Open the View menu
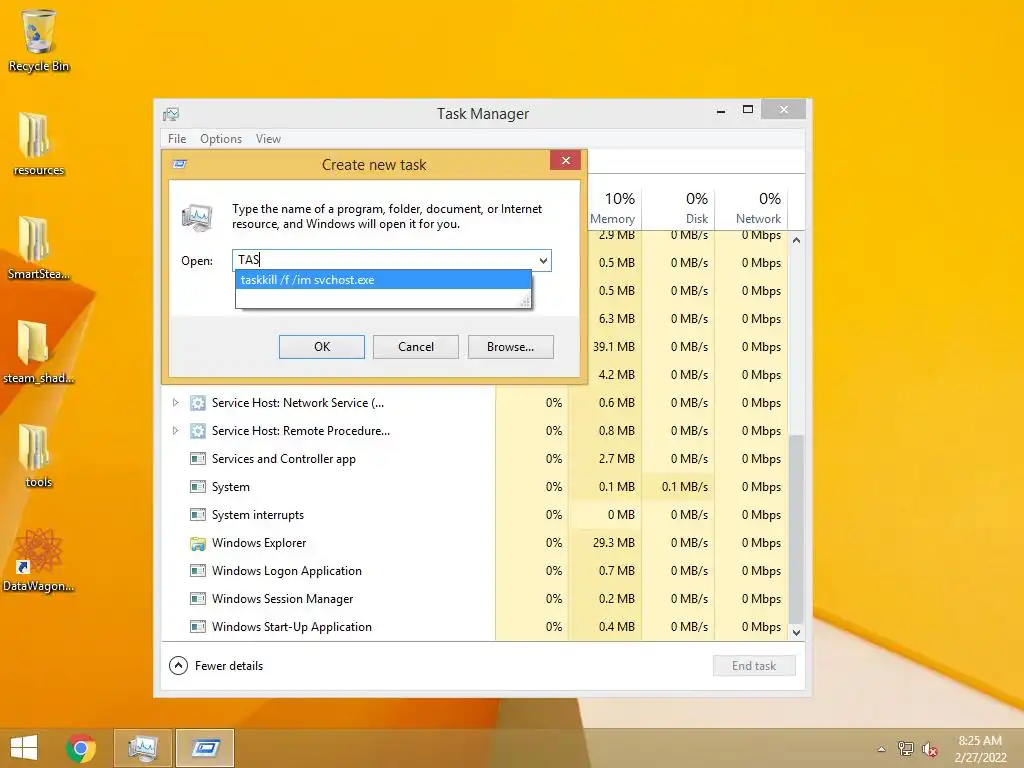The width and height of the screenshot is (1024, 768). (x=268, y=139)
